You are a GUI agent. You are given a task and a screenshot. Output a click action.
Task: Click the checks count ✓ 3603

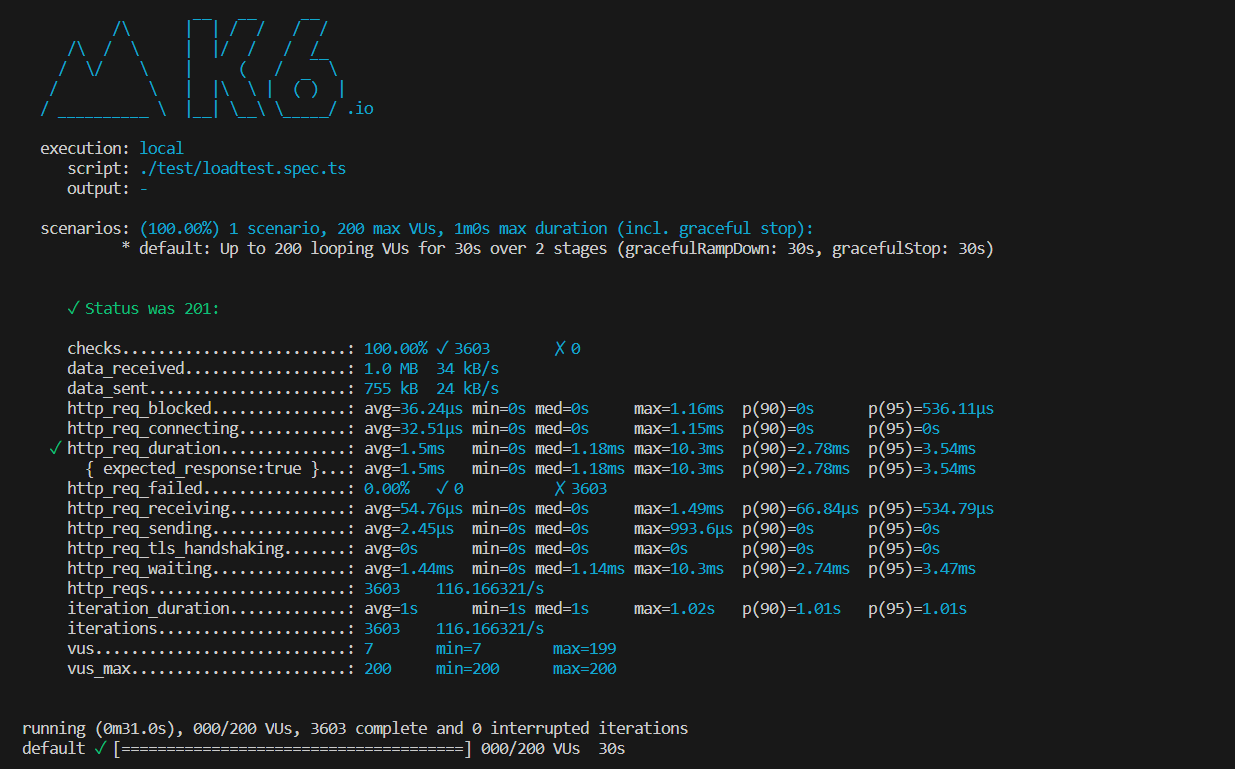point(463,348)
